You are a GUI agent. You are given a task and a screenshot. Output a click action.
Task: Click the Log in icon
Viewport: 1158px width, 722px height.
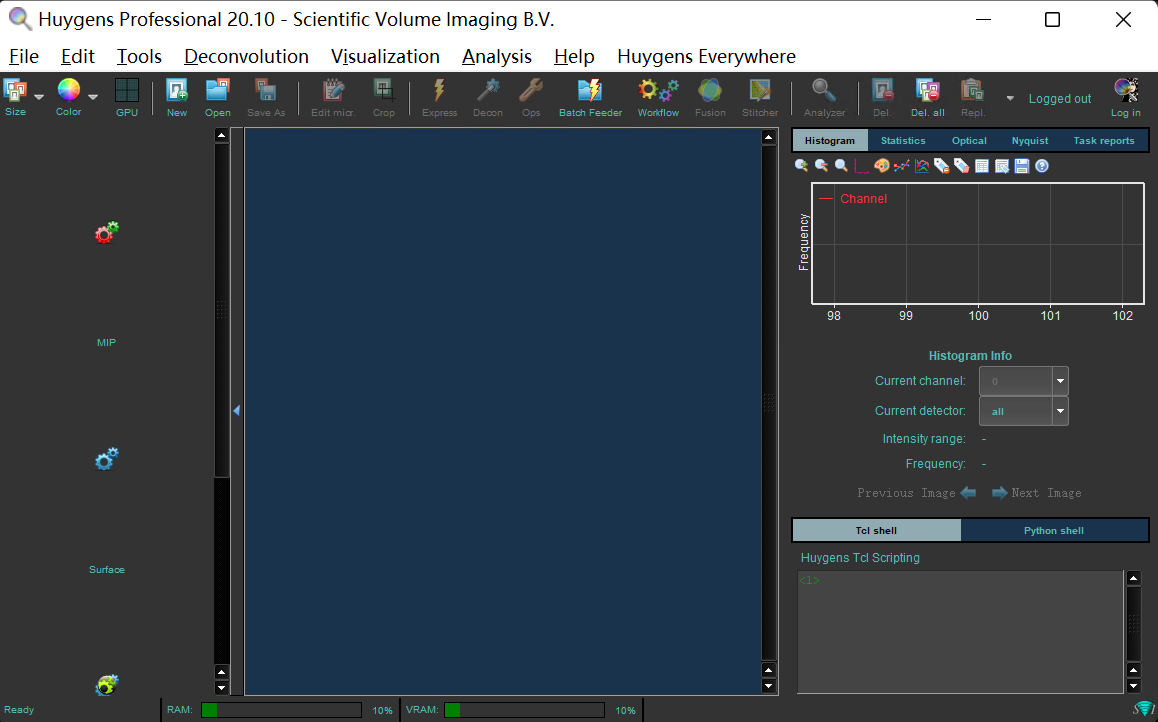(1126, 90)
